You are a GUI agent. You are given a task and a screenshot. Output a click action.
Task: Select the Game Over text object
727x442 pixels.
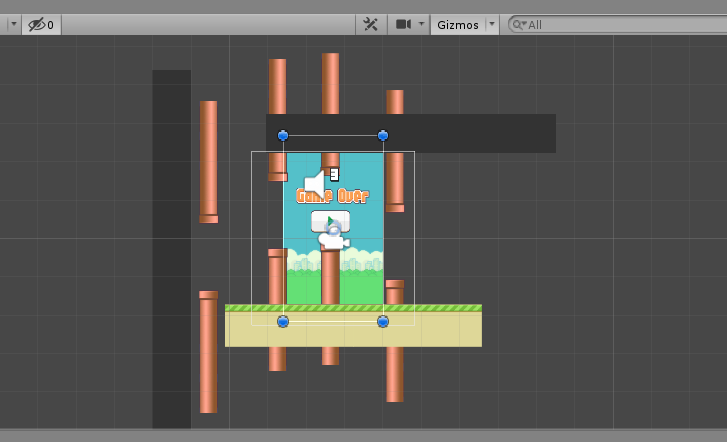pos(332,196)
